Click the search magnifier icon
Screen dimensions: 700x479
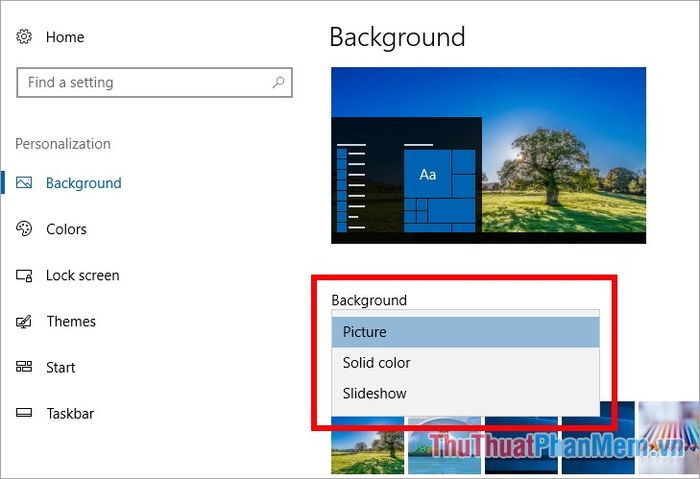coord(279,82)
